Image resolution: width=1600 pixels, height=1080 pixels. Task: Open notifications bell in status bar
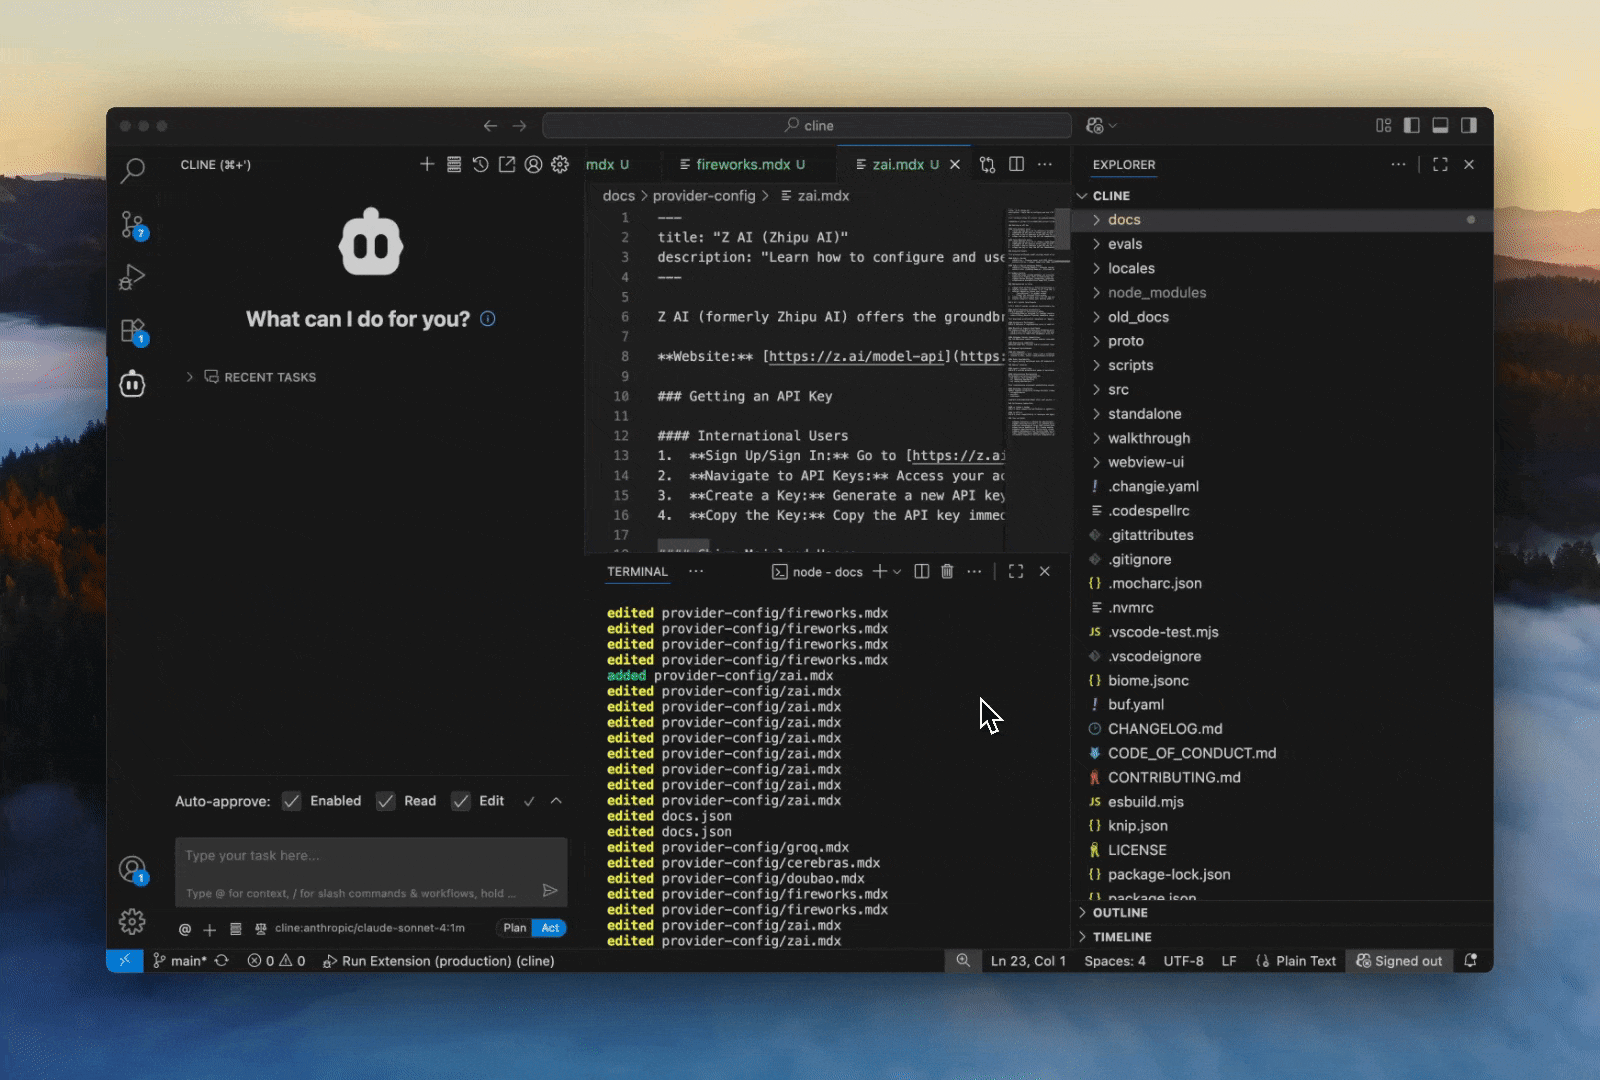pyautogui.click(x=1471, y=961)
